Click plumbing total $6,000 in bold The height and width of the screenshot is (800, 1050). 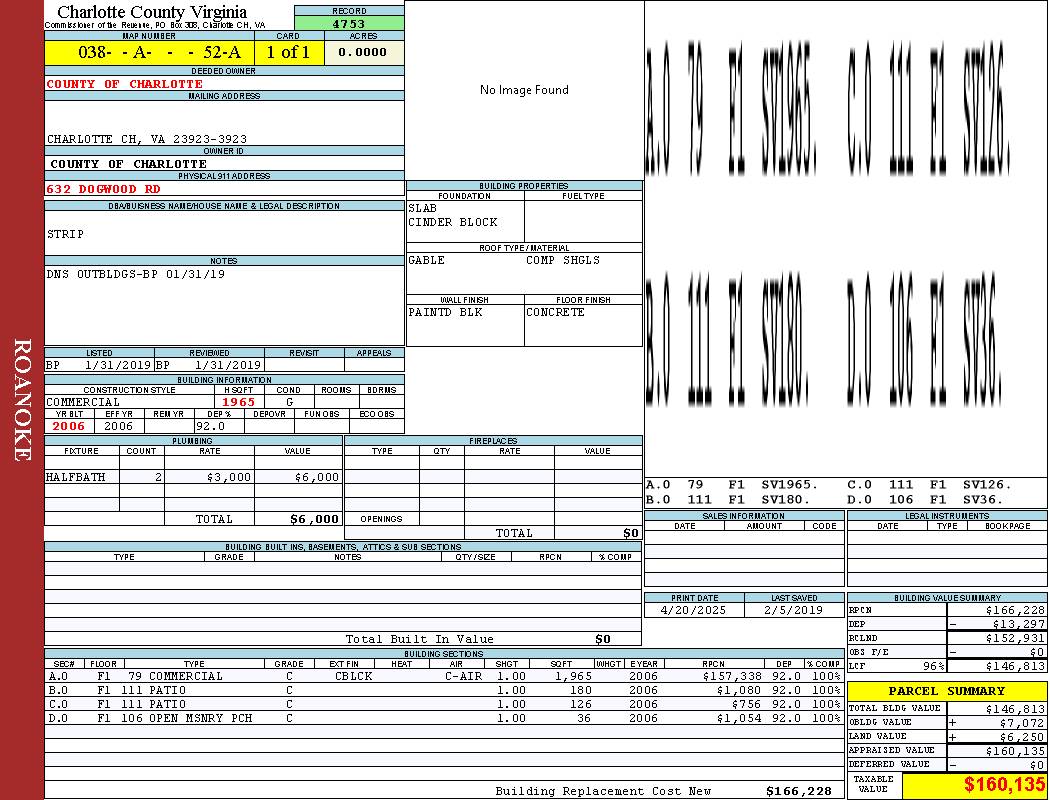[x=314, y=519]
